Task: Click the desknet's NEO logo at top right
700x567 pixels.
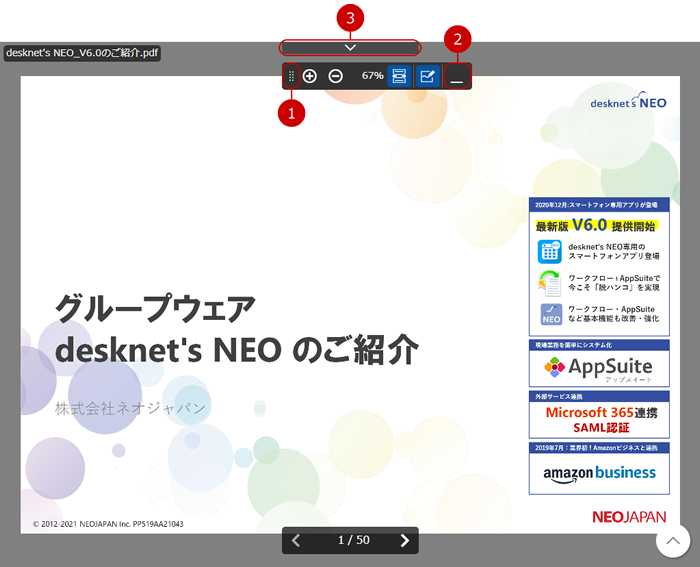Action: click(627, 101)
